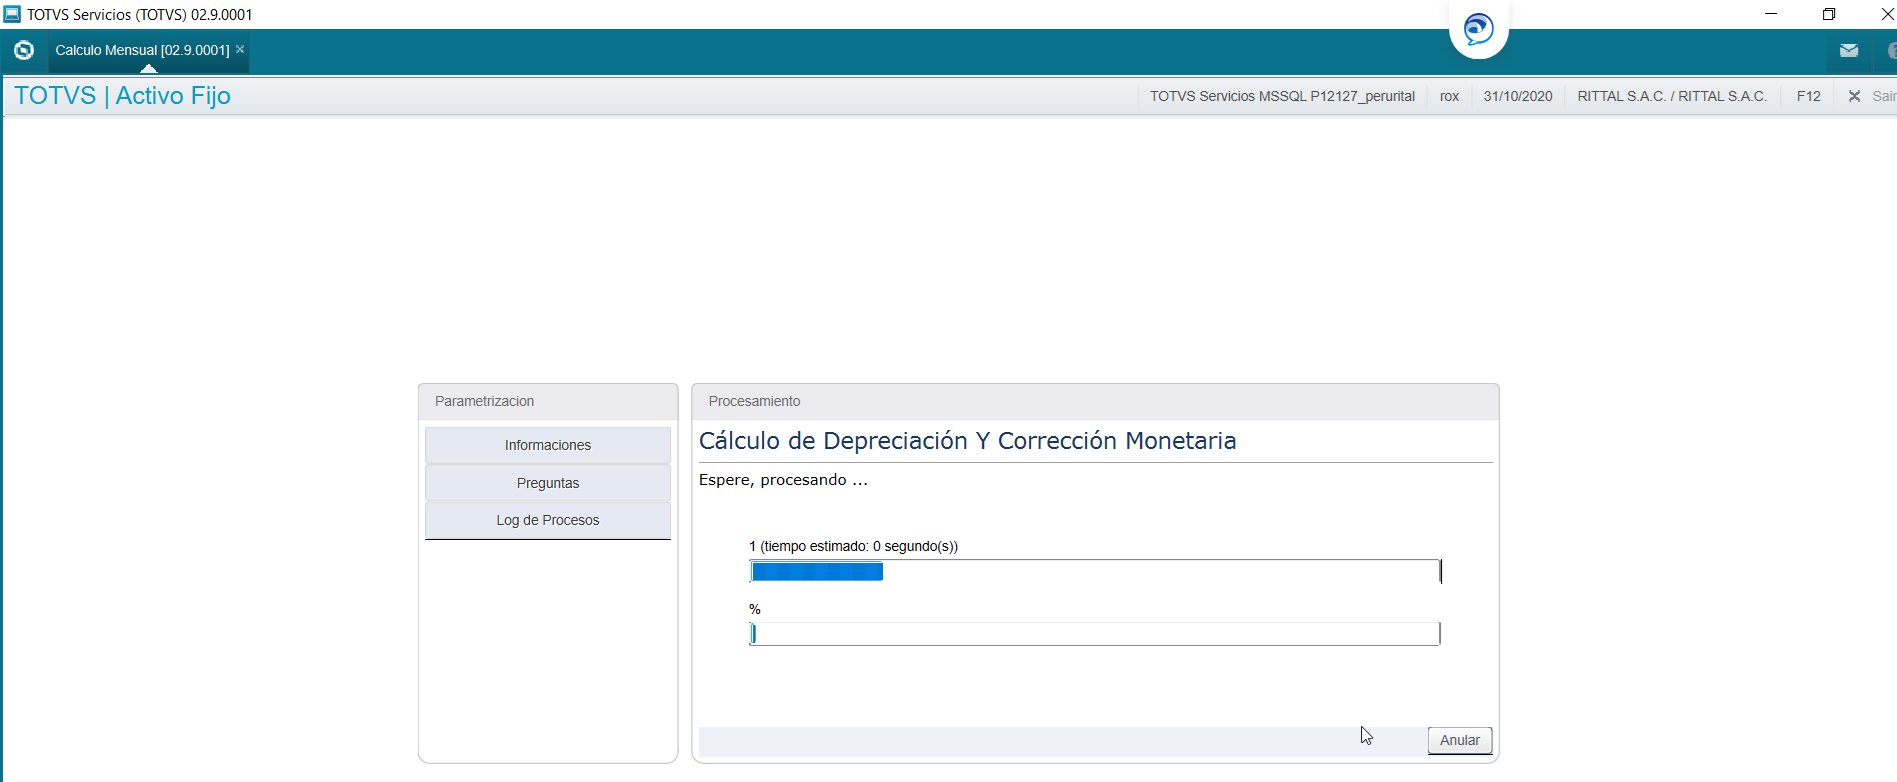This screenshot has width=1897, height=782.
Task: Click the TOTVS home circular icon
Action: coord(24,50)
